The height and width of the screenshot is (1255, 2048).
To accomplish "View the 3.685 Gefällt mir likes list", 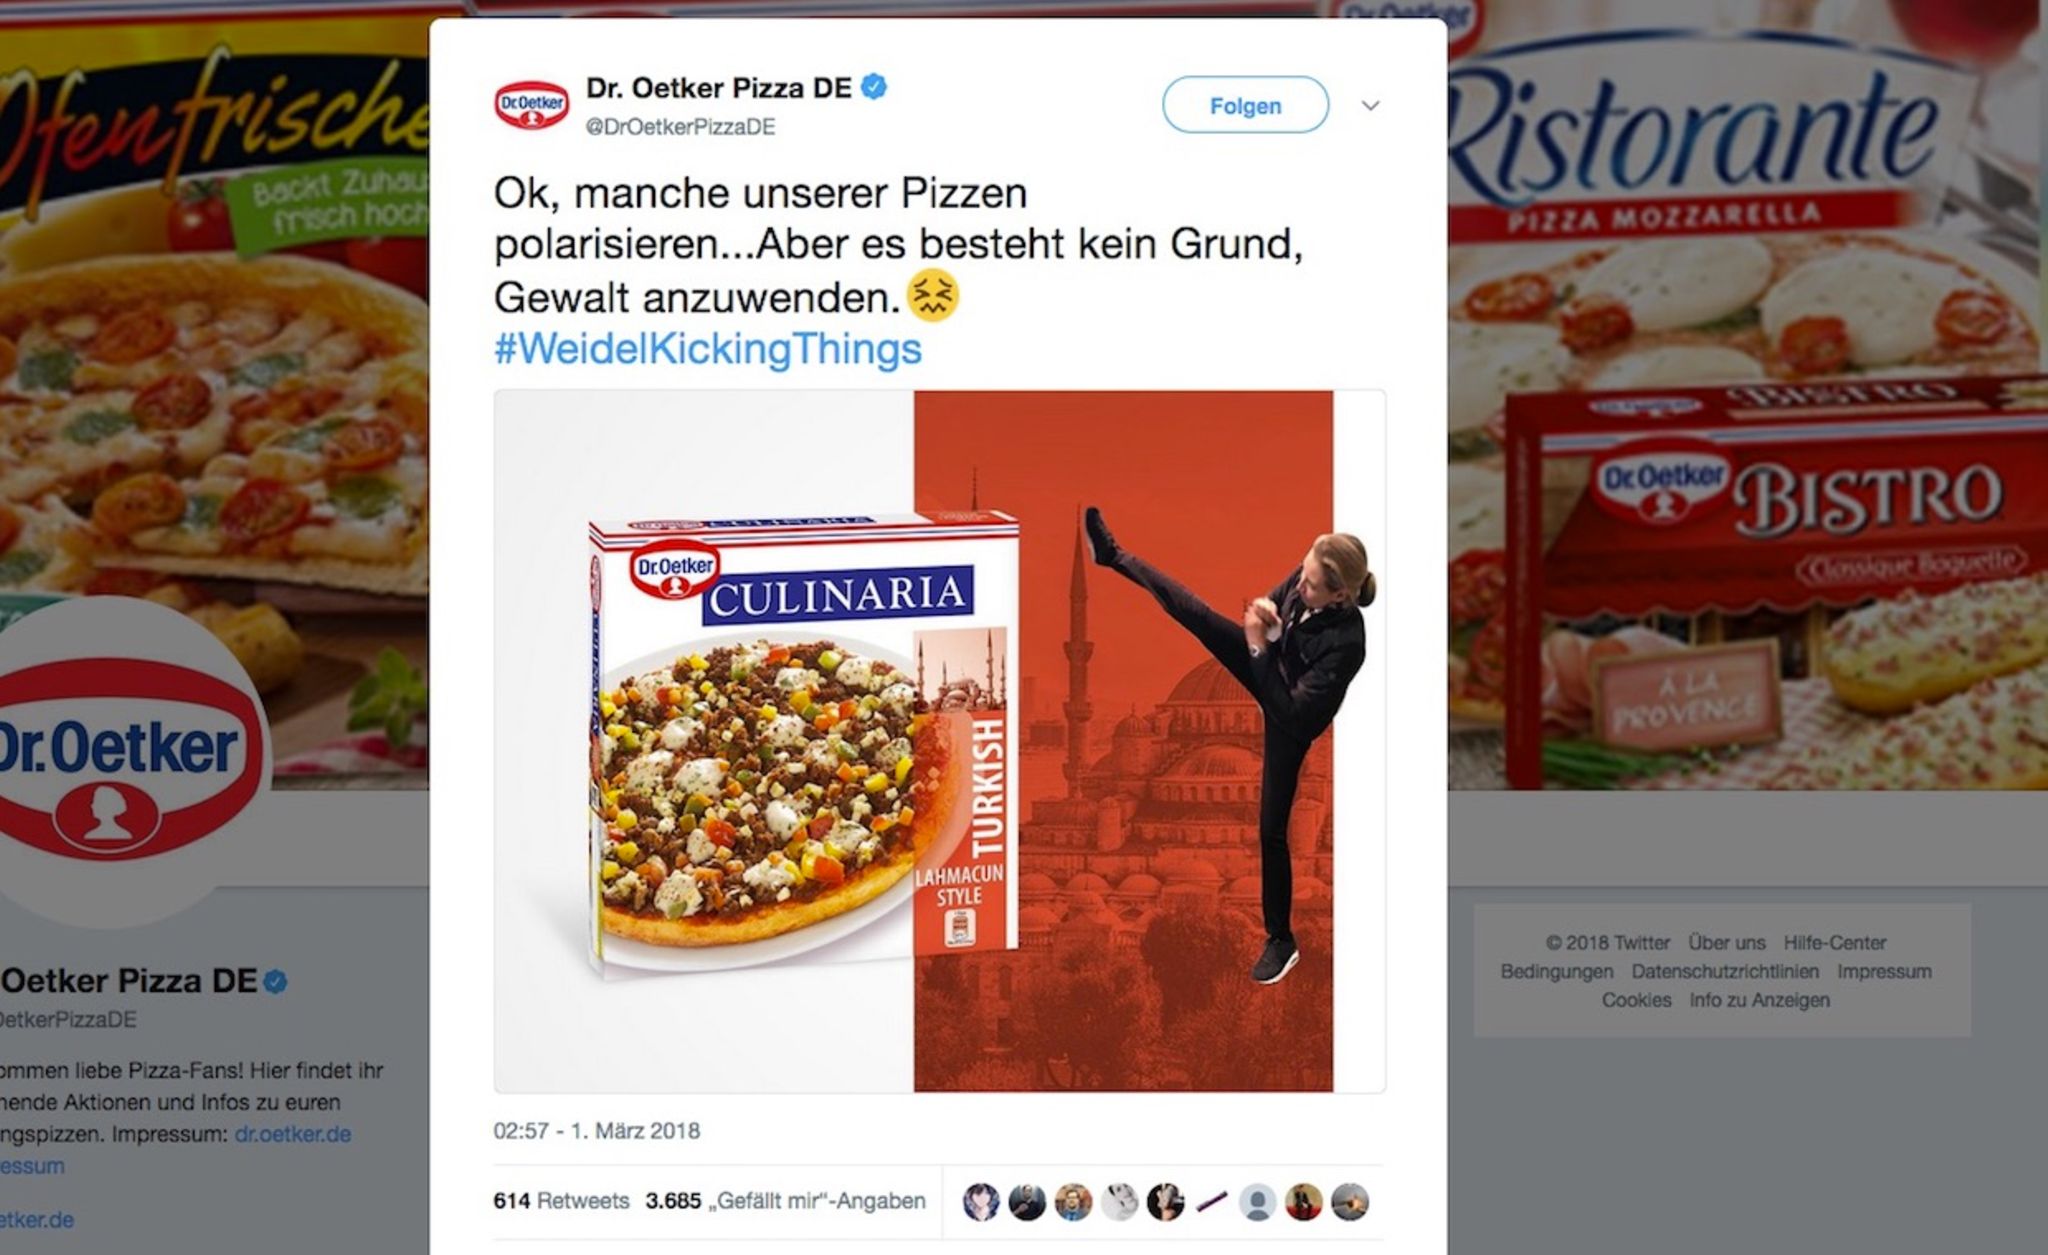I will tap(785, 1201).
